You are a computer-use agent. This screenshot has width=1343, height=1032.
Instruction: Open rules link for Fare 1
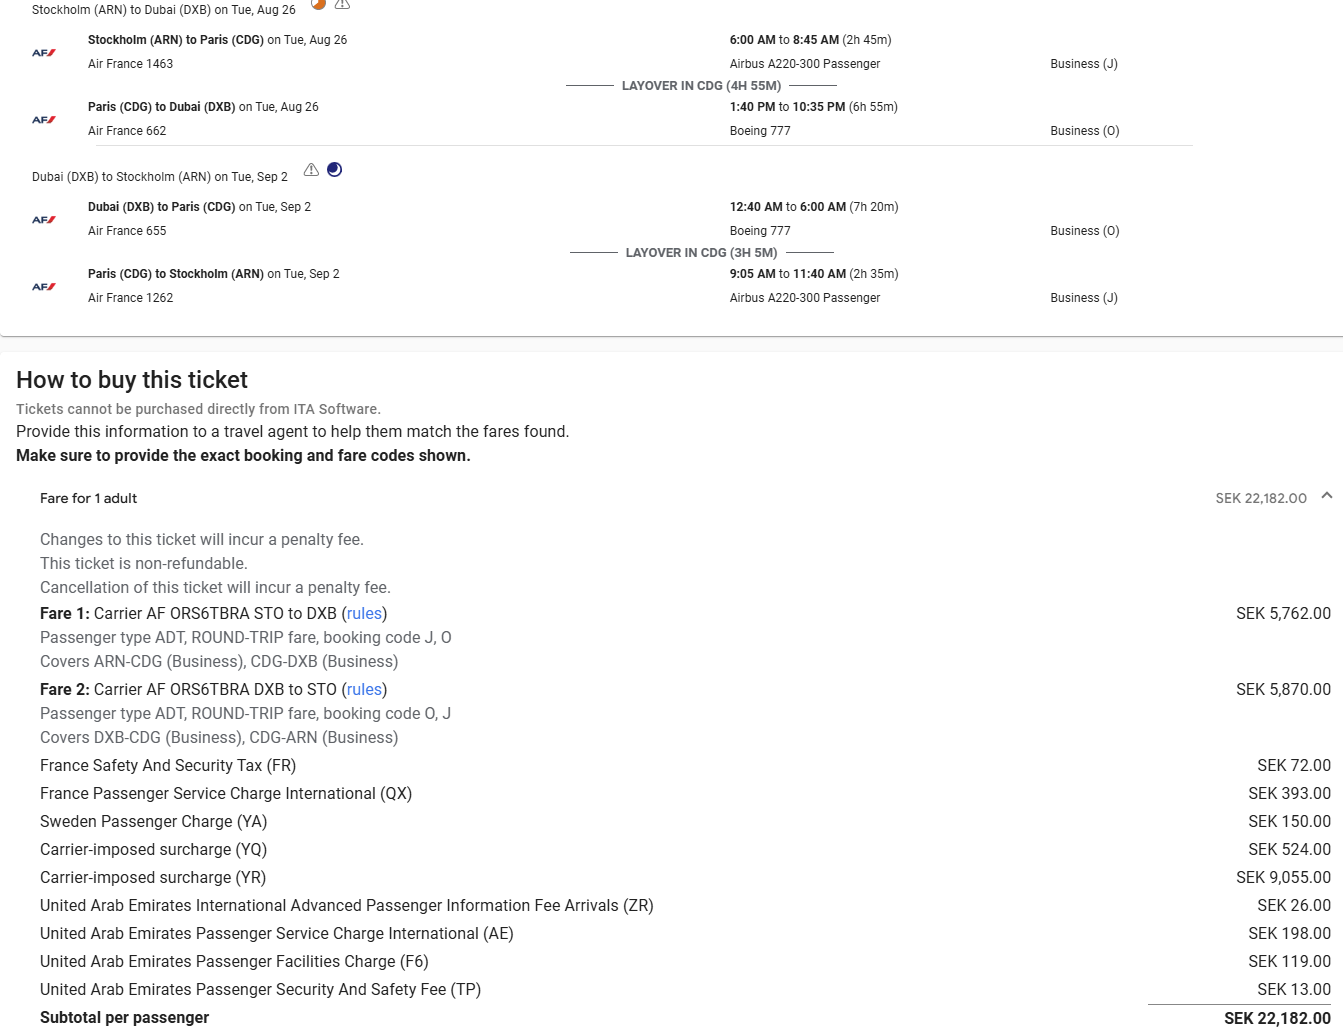coord(364,614)
